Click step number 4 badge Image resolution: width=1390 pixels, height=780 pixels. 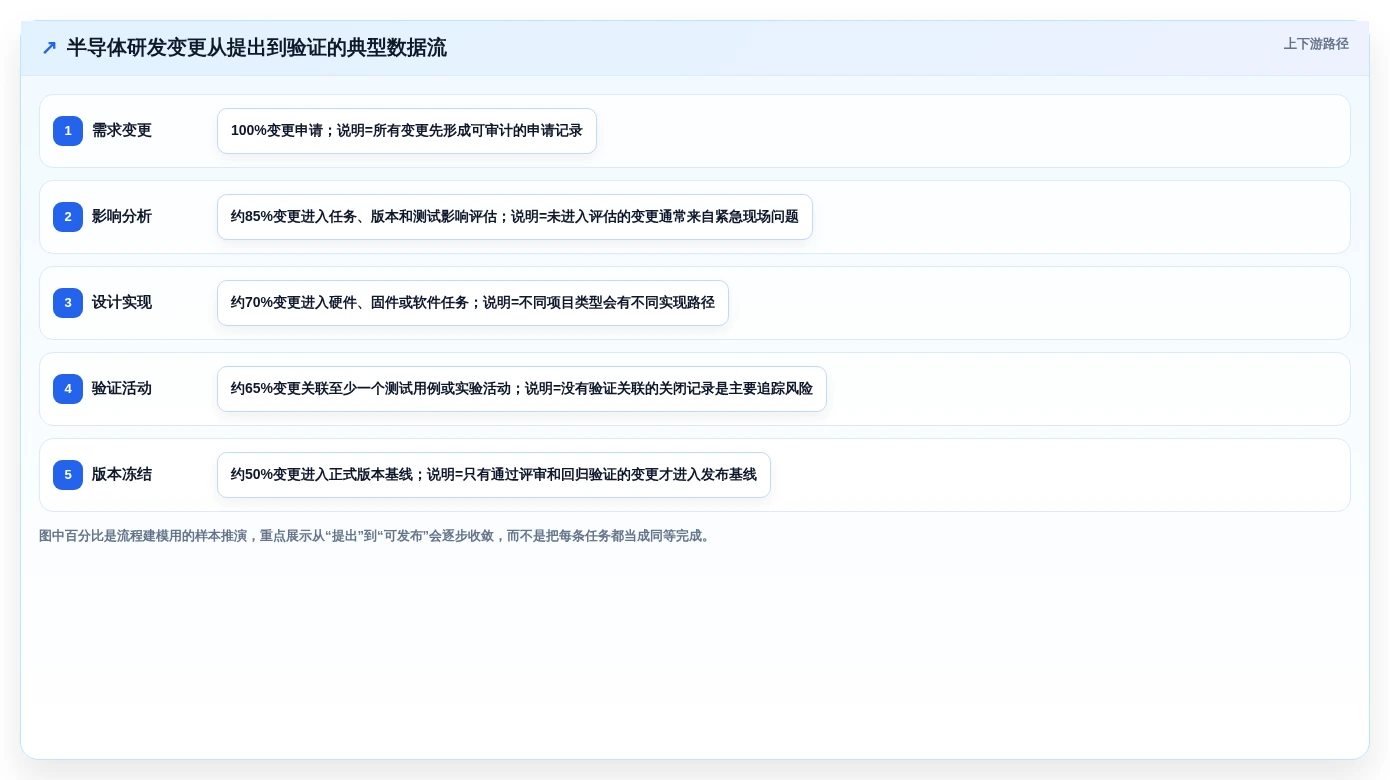tap(68, 389)
